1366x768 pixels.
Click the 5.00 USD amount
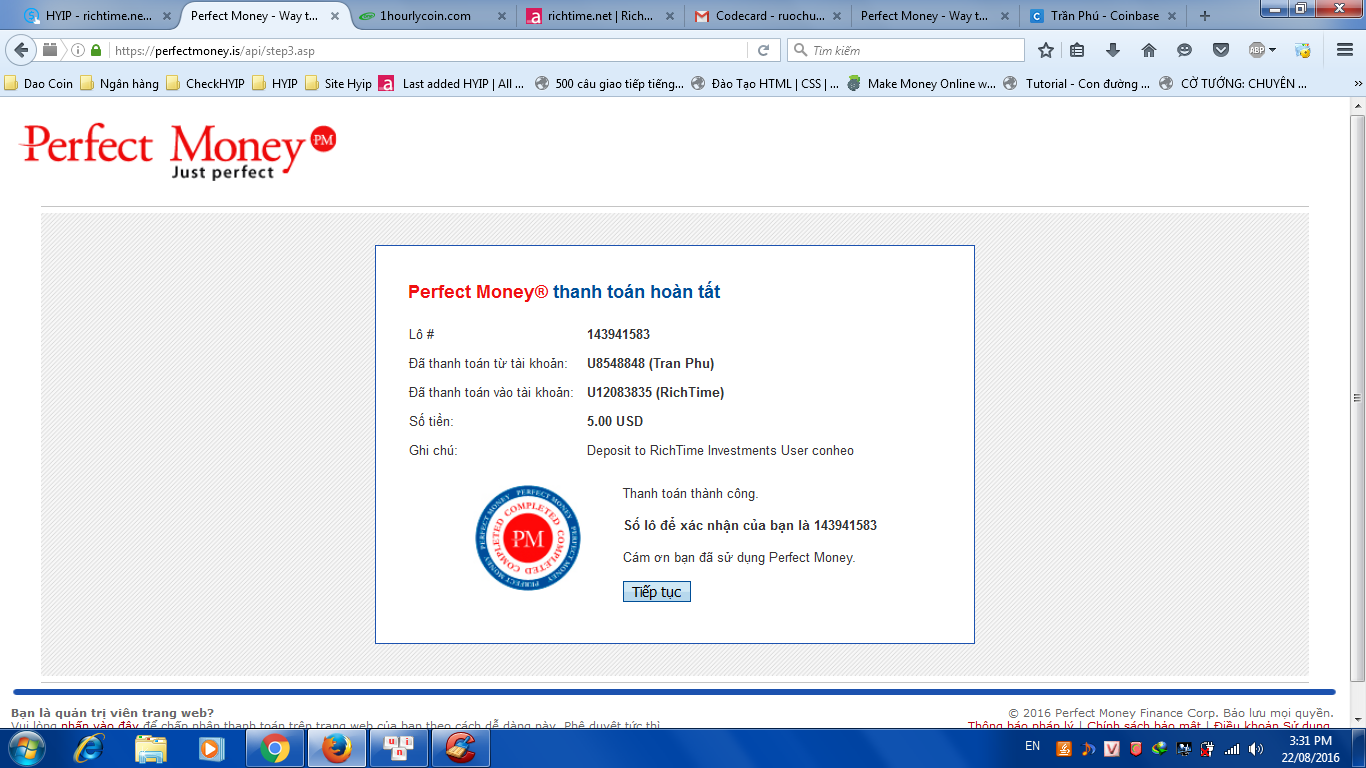pos(615,421)
